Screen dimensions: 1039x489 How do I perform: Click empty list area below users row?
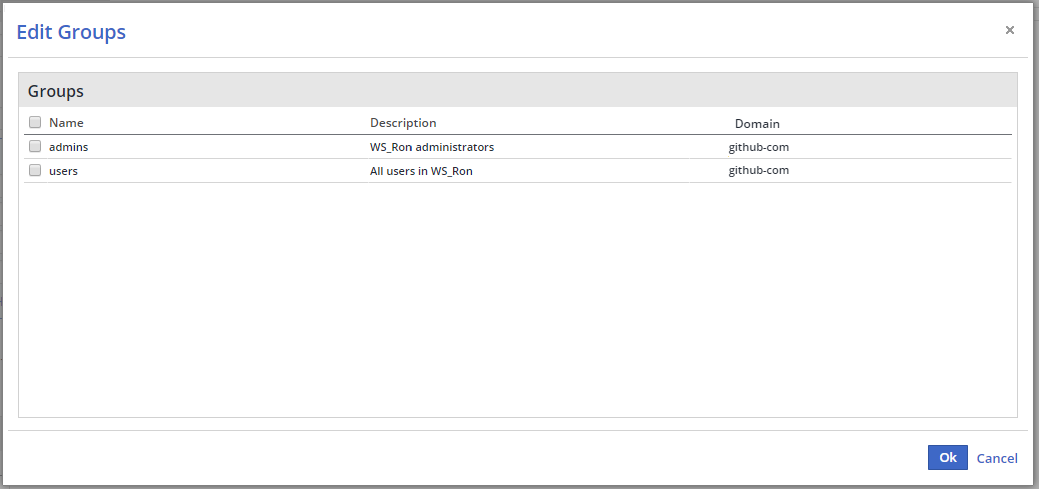[x=518, y=300]
